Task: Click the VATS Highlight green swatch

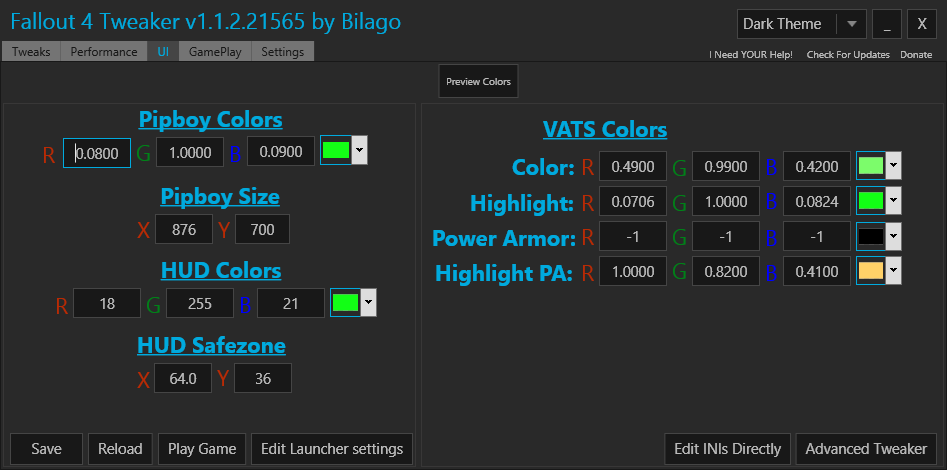Action: click(870, 201)
